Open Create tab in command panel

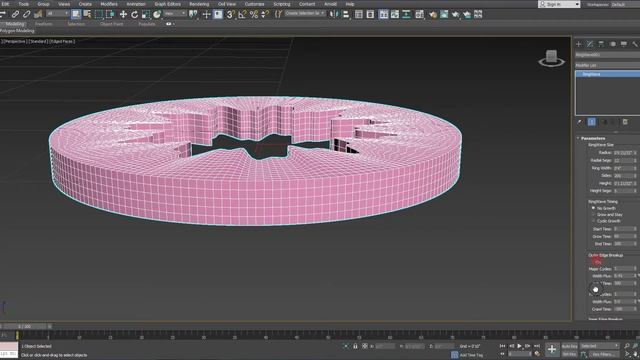click(579, 44)
